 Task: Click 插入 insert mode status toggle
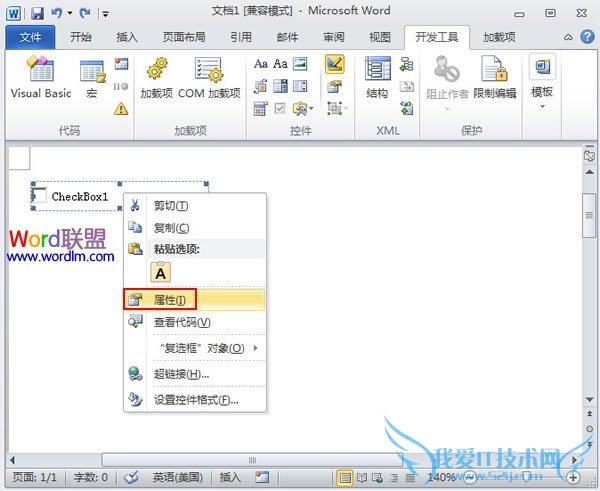pyautogui.click(x=230, y=477)
